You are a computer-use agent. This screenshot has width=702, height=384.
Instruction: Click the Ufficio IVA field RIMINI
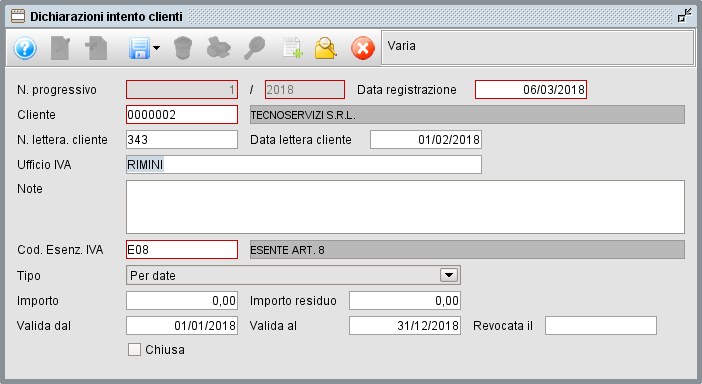[x=304, y=165]
